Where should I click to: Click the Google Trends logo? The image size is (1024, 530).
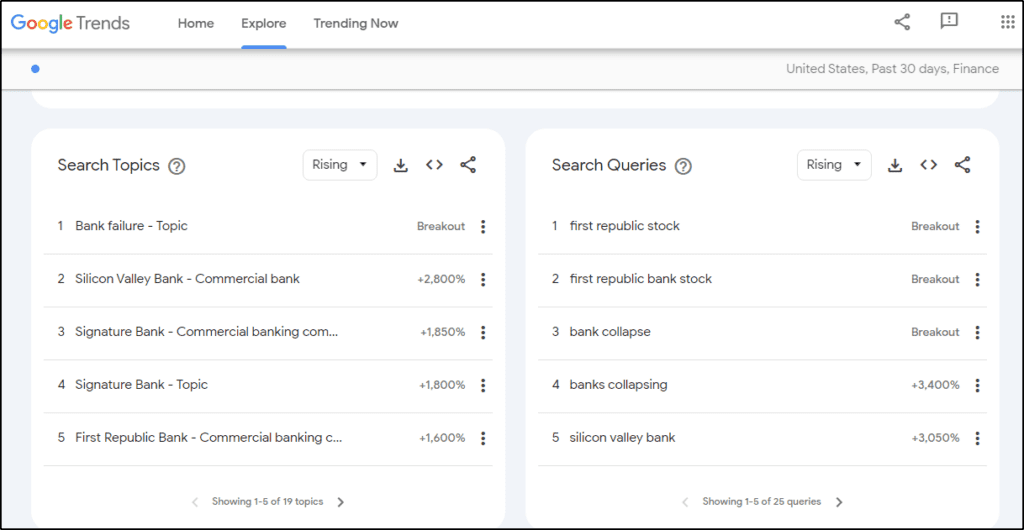pos(70,23)
